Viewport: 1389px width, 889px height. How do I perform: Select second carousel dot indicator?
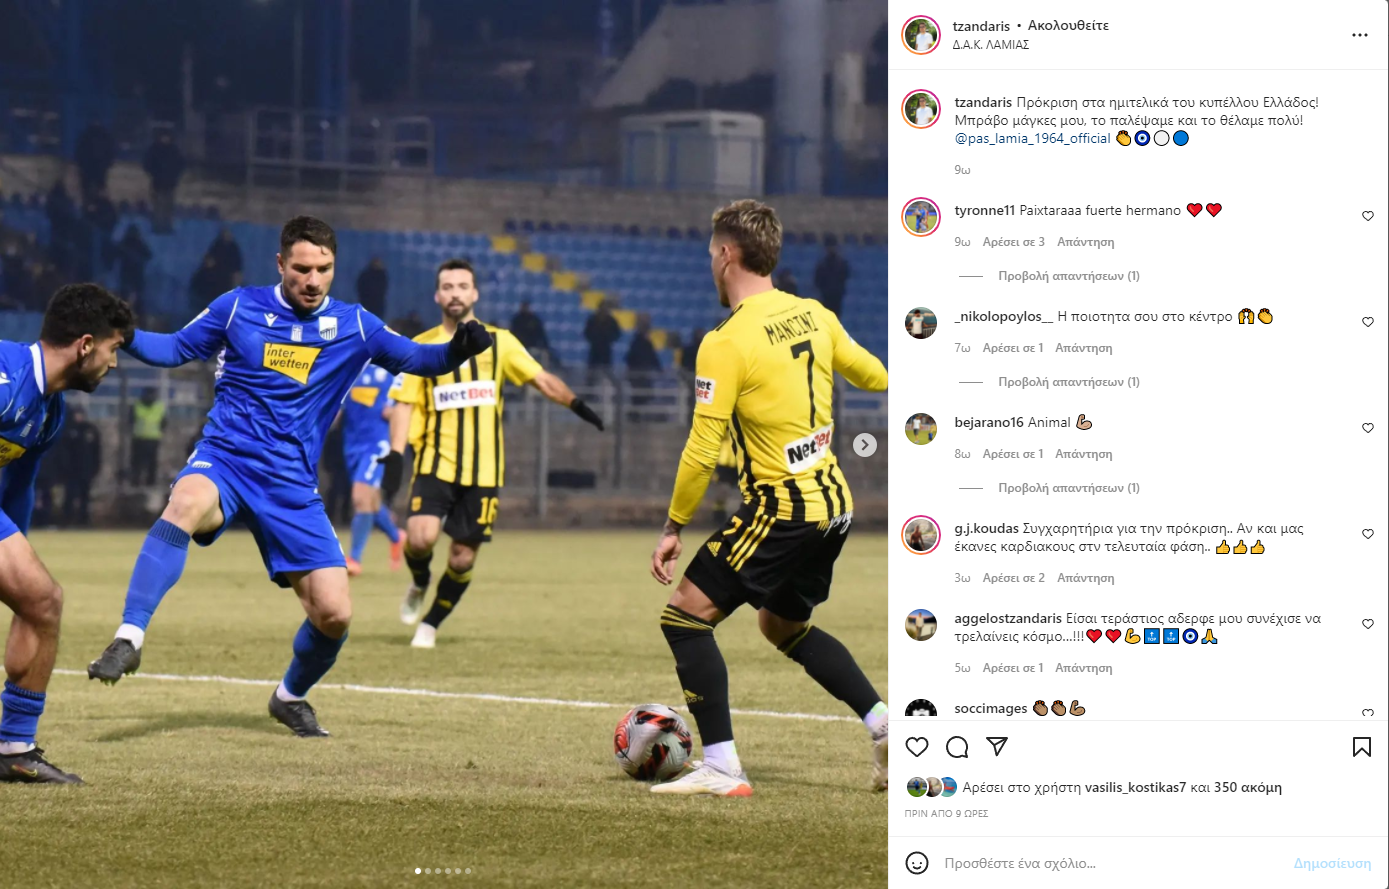(428, 871)
